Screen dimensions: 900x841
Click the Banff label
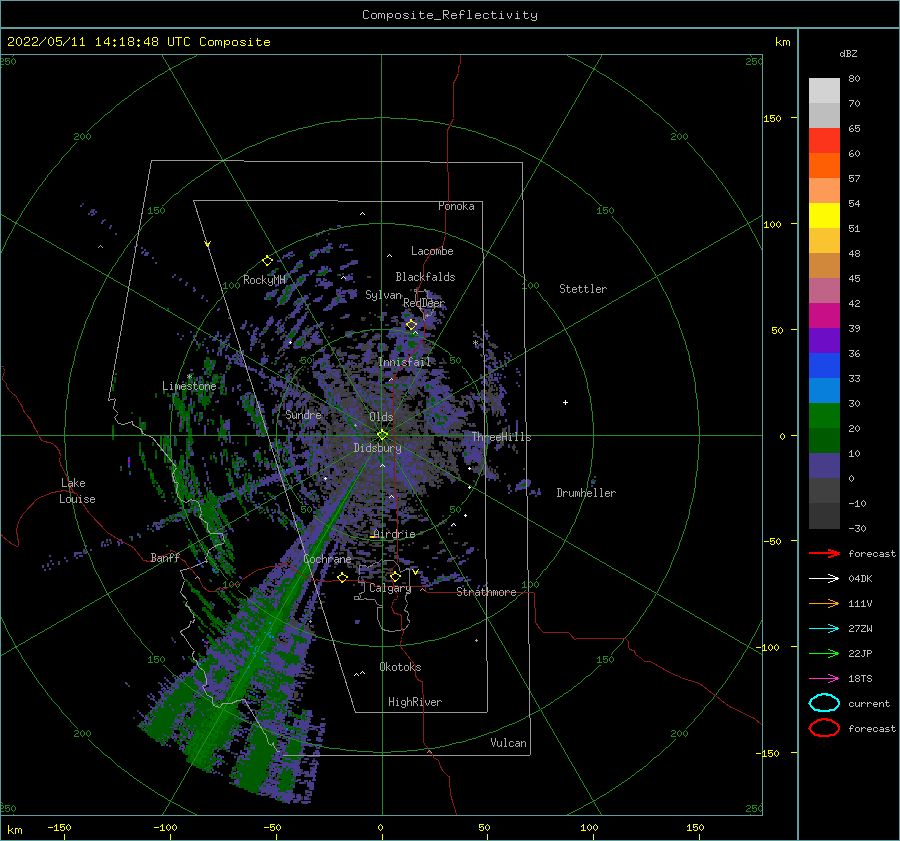[165, 557]
